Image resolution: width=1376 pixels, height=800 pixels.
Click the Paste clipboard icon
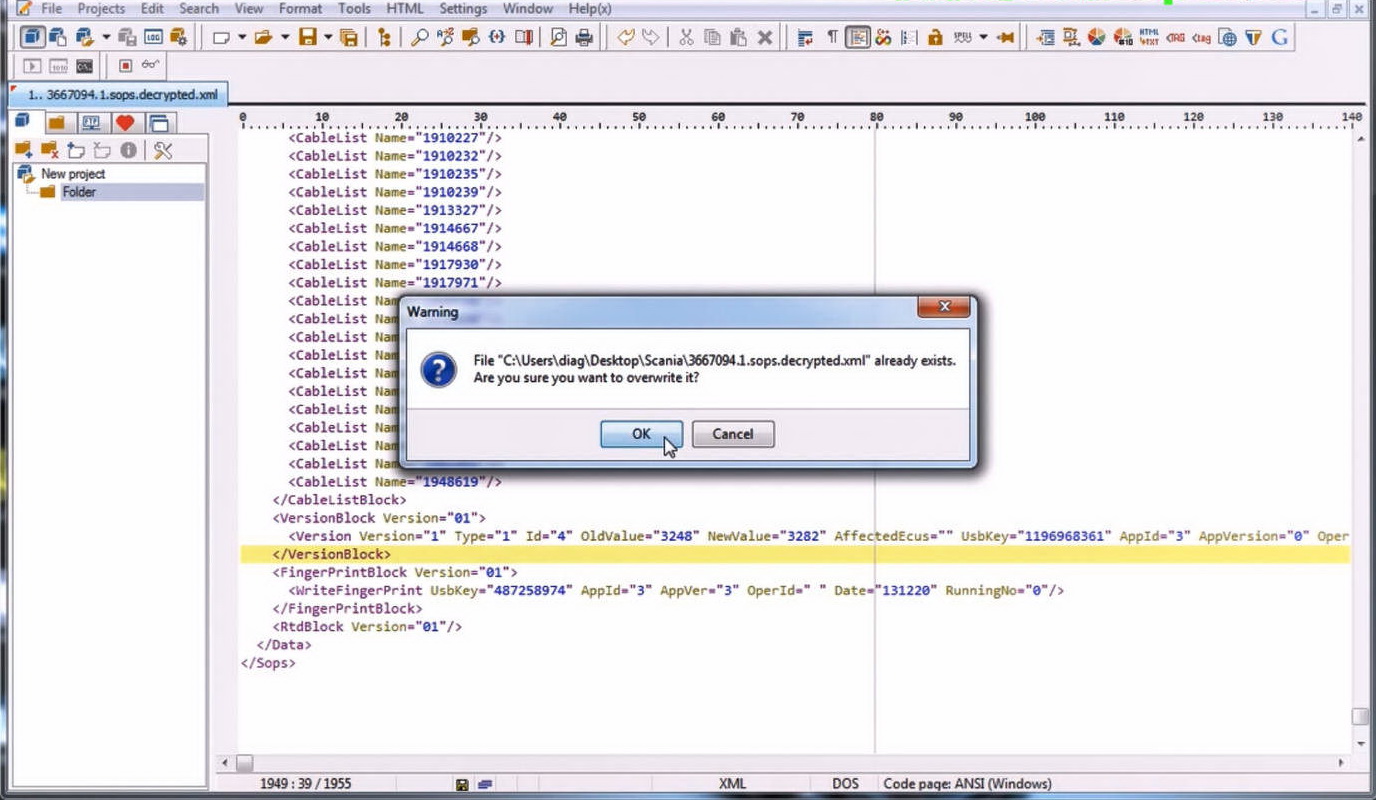tap(738, 38)
